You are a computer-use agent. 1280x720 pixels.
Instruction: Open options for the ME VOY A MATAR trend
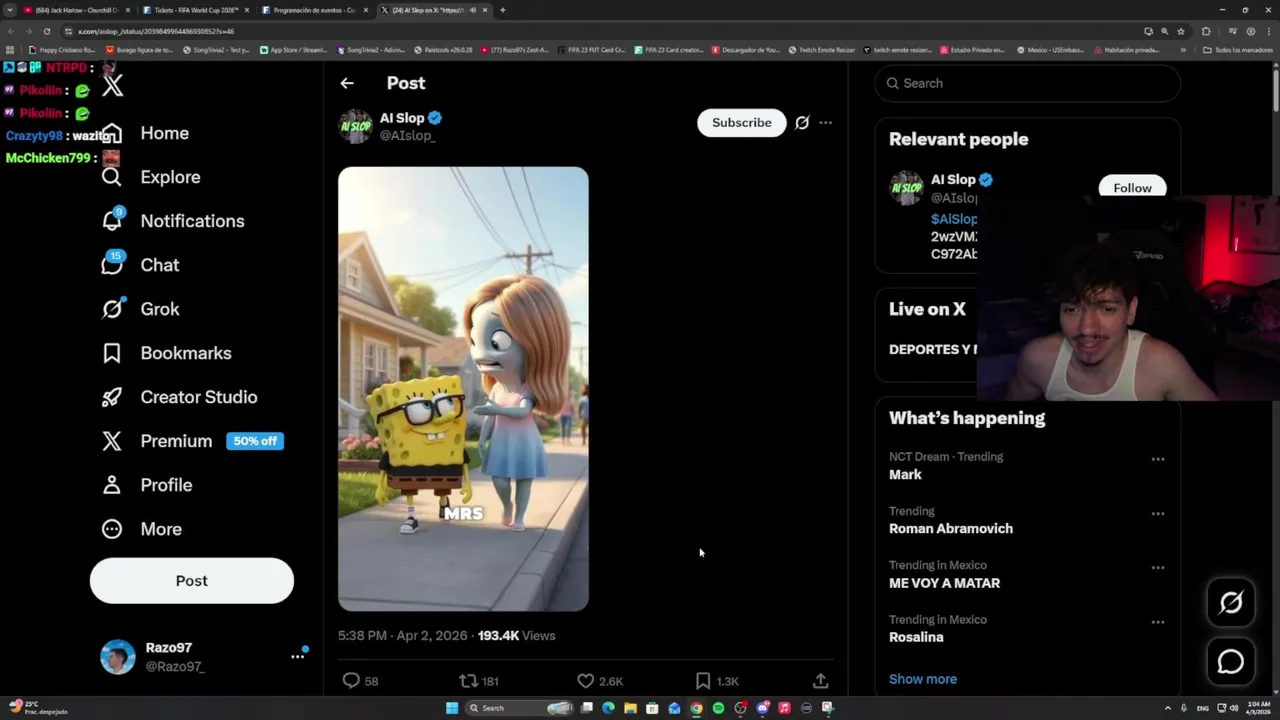tap(1158, 567)
